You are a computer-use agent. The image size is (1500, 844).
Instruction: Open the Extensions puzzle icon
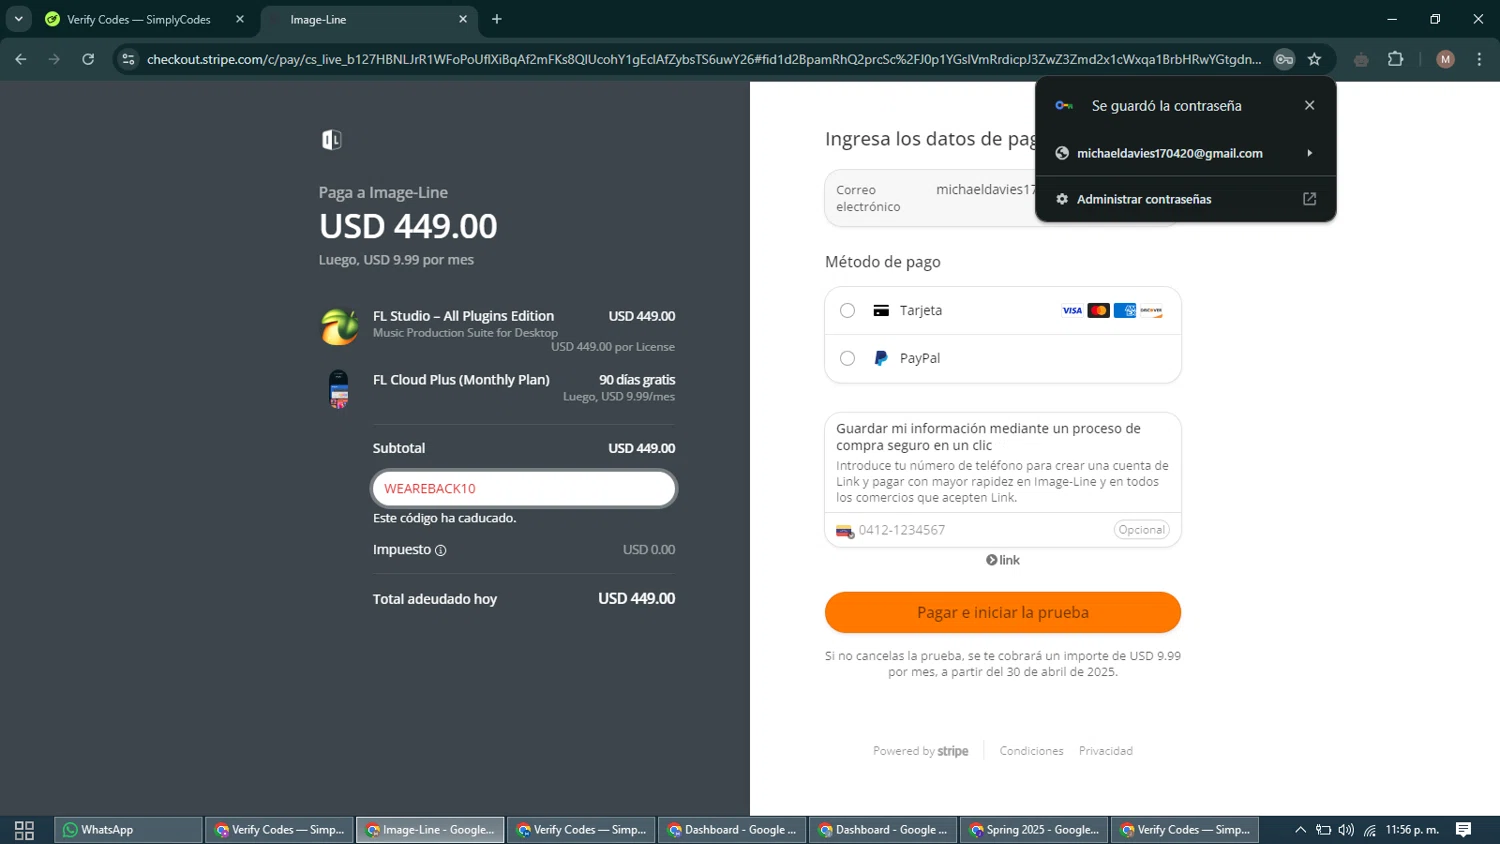coord(1396,59)
